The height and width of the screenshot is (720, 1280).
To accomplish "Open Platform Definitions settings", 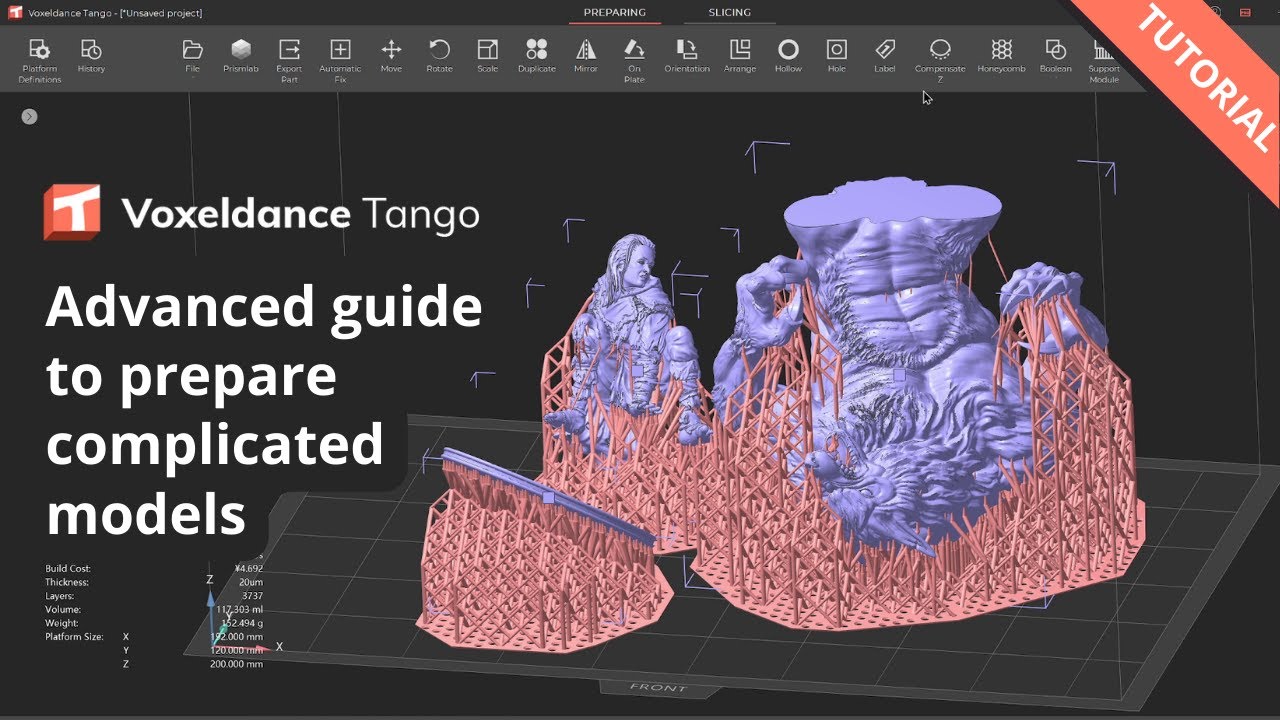I will pyautogui.click(x=40, y=60).
